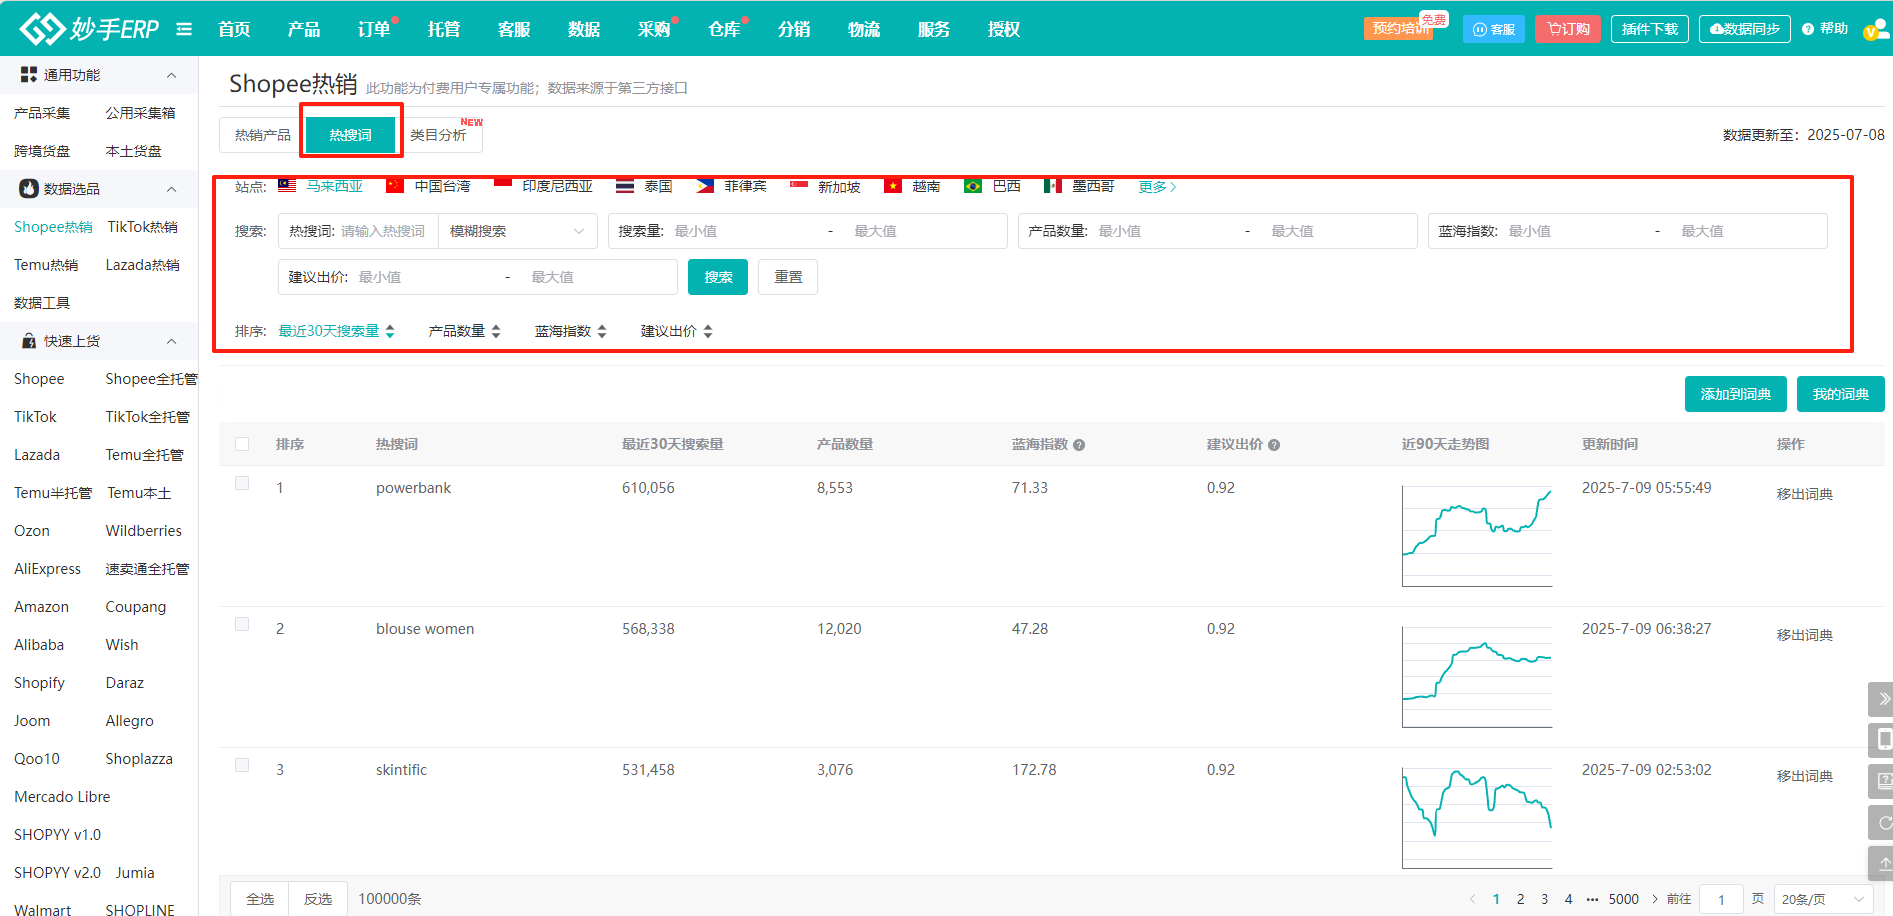Click the 全选 button at bottom
The image size is (1893, 916).
tap(260, 899)
